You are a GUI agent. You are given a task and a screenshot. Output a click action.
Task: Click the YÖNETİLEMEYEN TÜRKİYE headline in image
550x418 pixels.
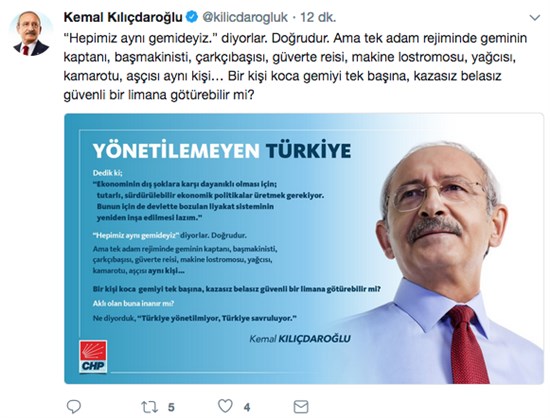222,150
